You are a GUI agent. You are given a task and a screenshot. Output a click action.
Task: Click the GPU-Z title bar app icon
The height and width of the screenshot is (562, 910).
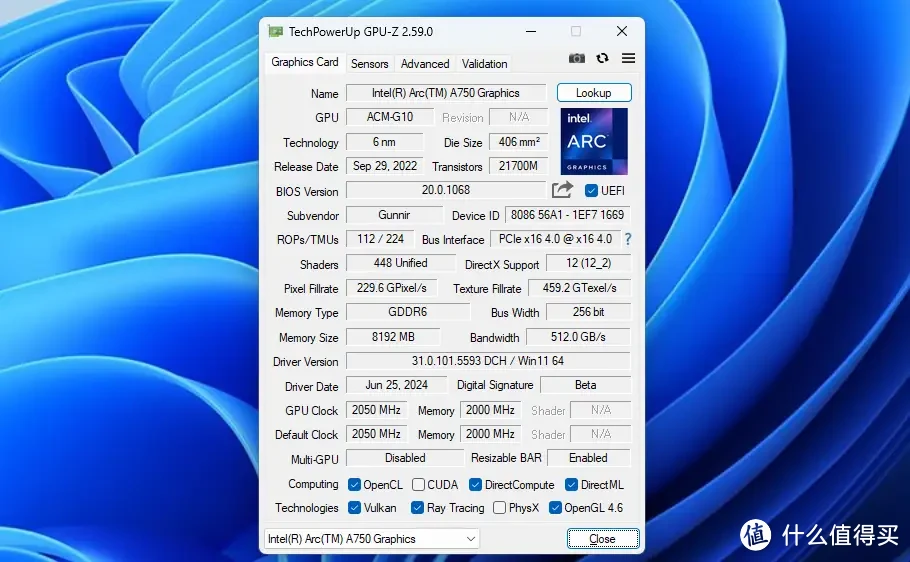pyautogui.click(x=275, y=31)
